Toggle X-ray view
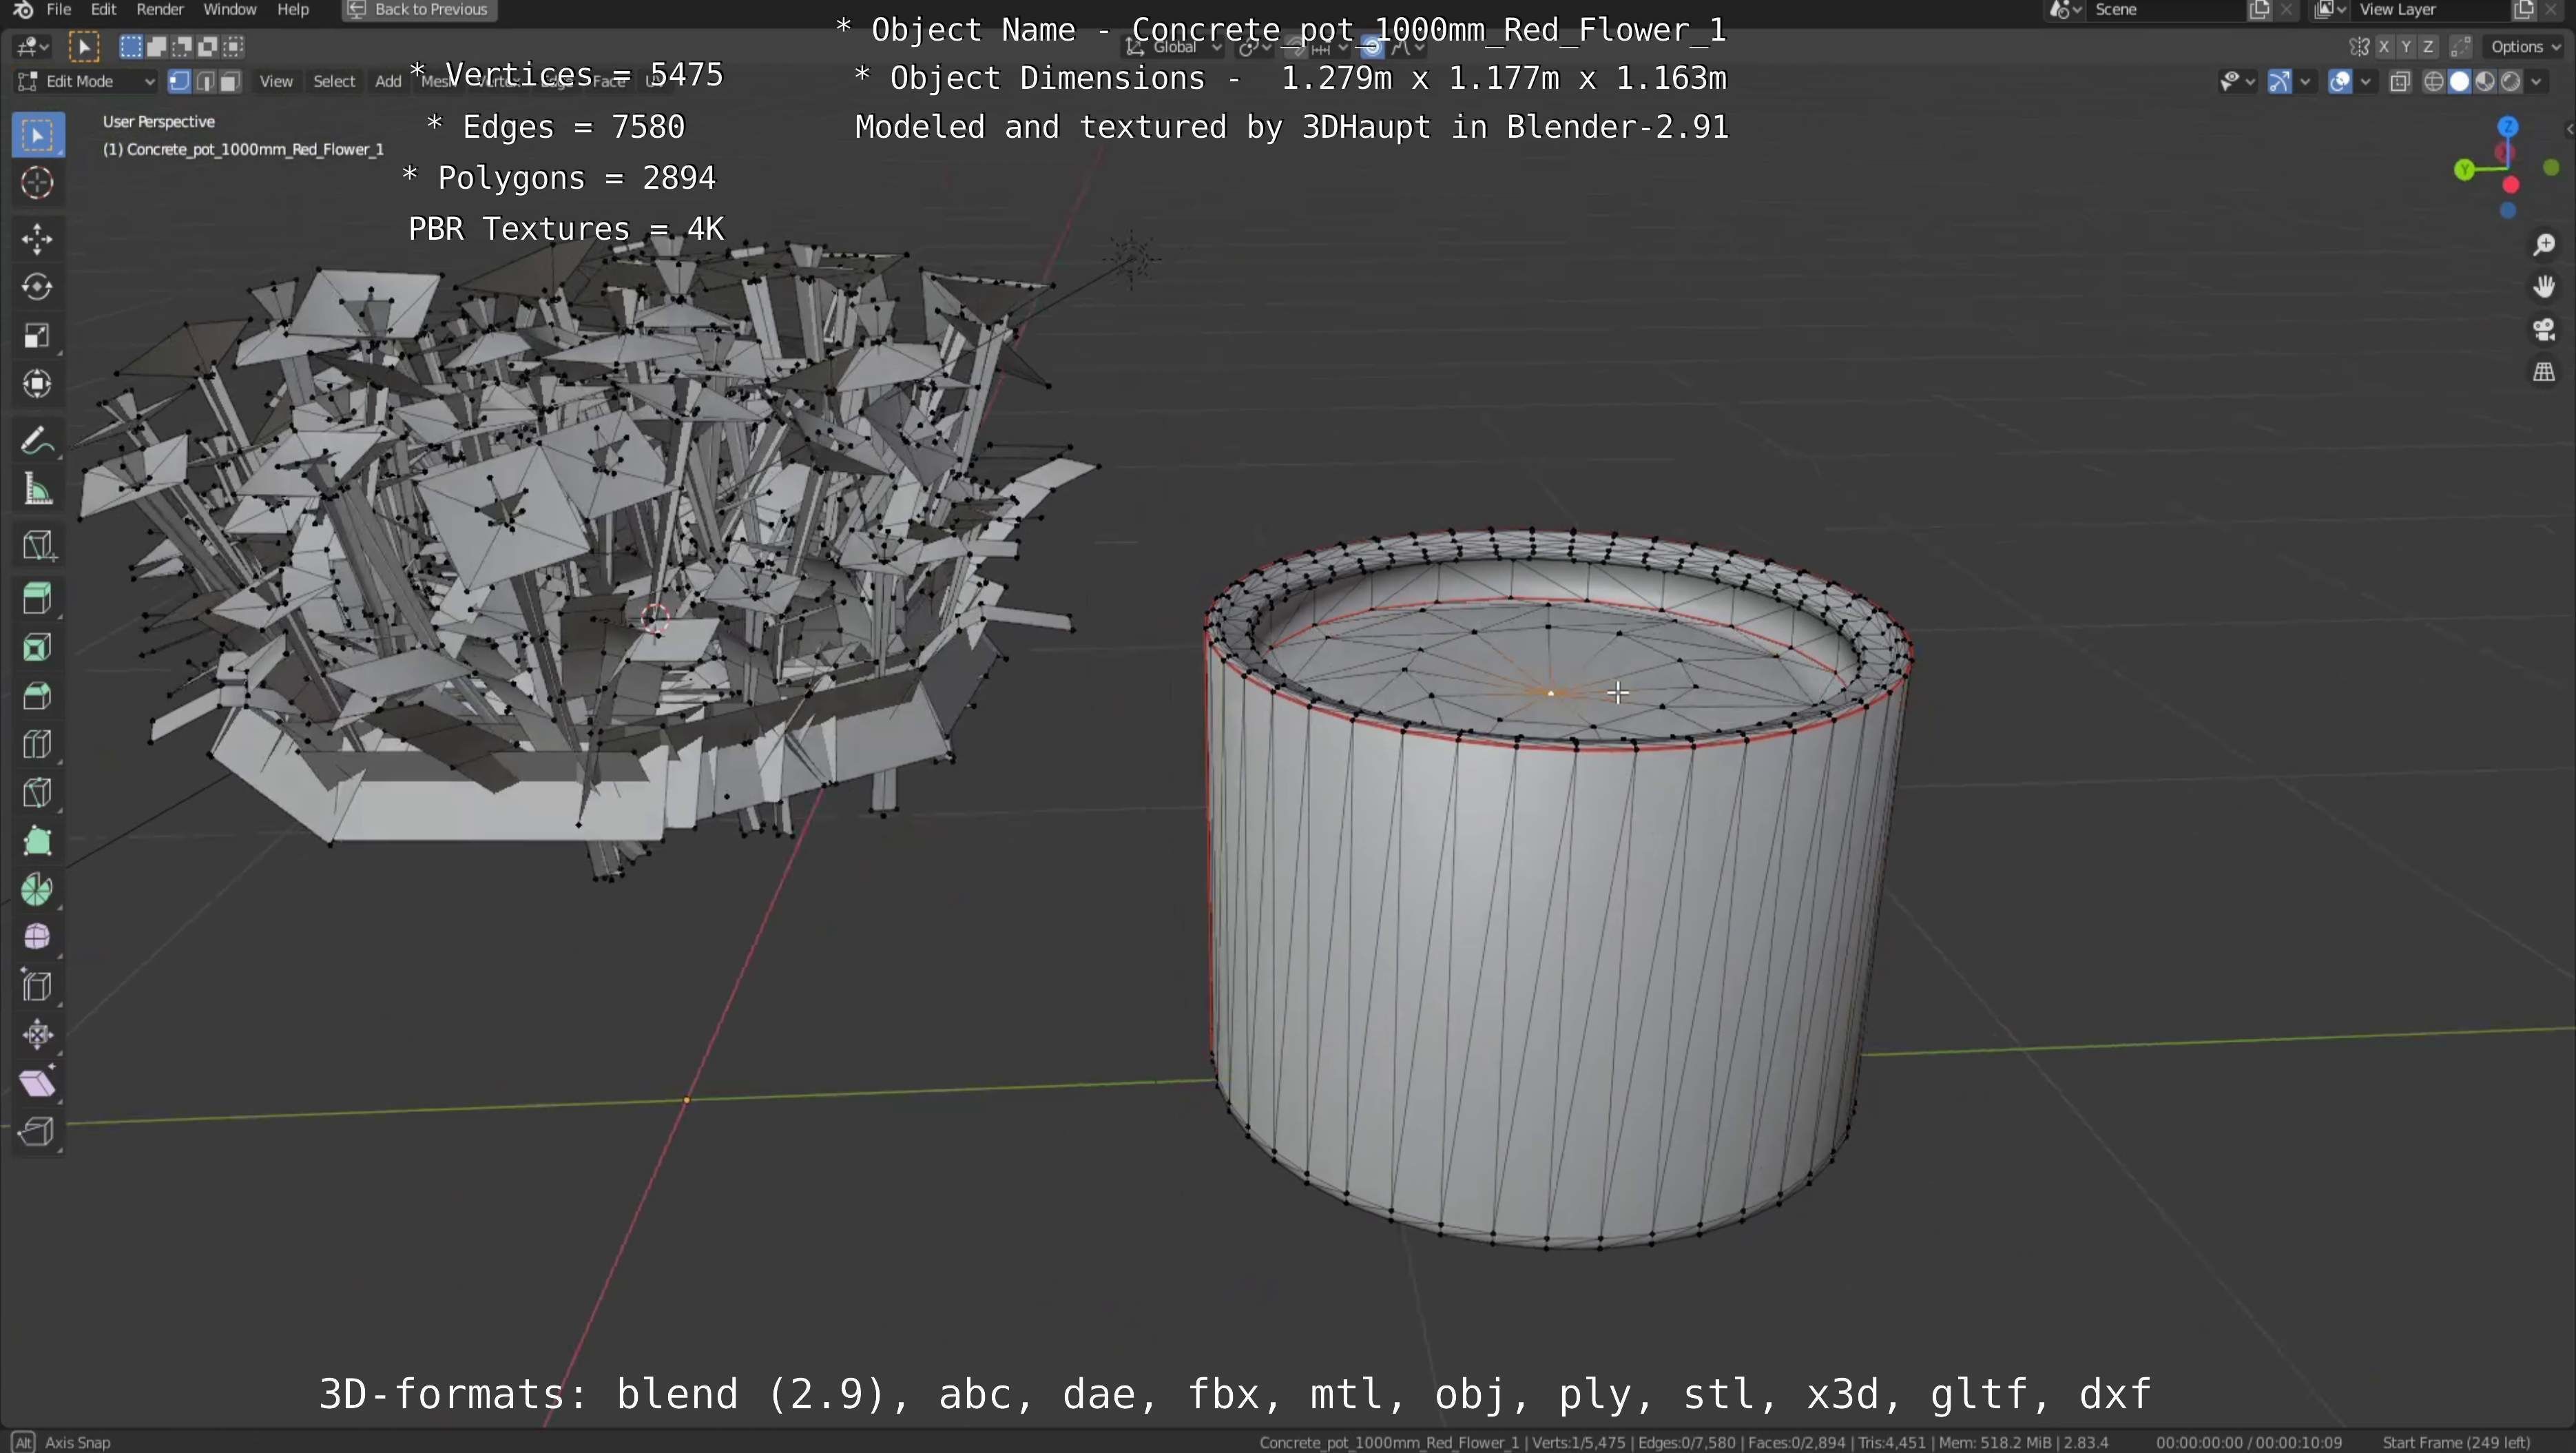Image resolution: width=2576 pixels, height=1453 pixels. coord(2400,82)
